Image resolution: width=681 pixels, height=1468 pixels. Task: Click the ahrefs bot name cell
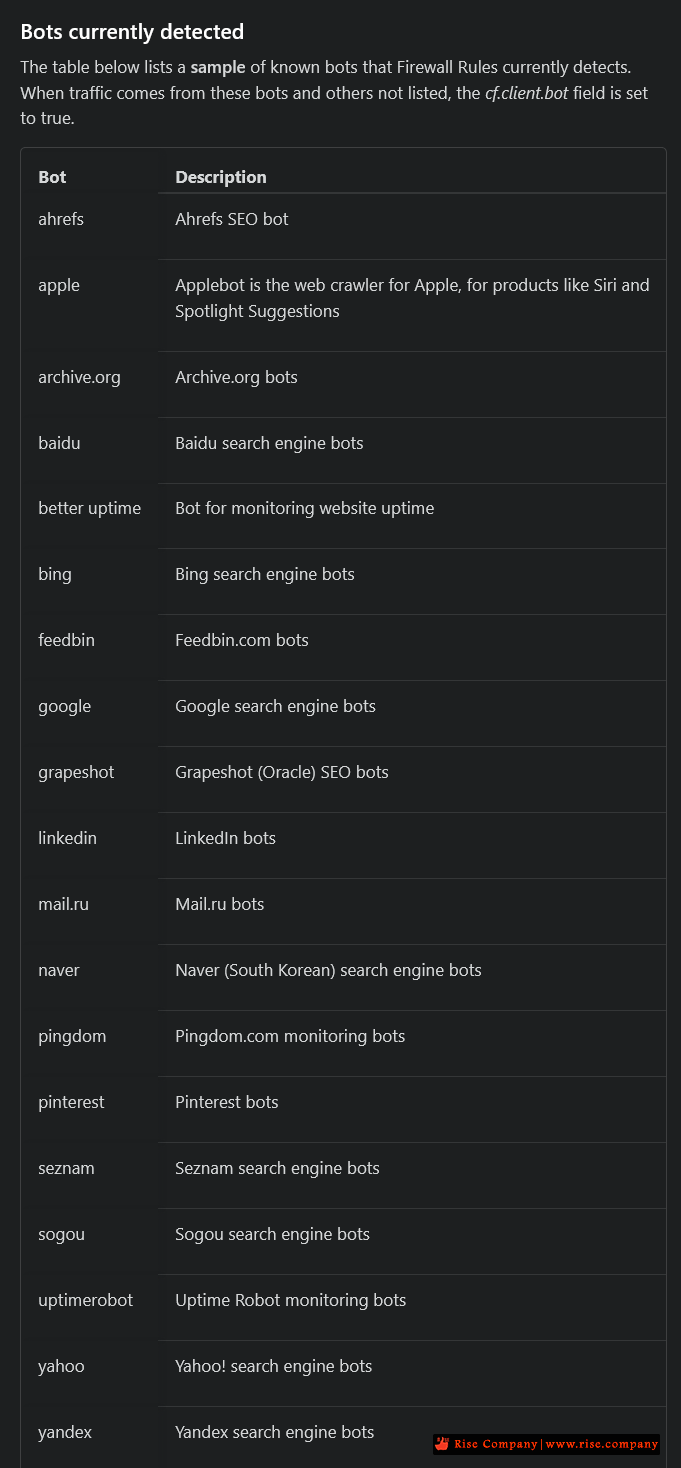tap(61, 219)
